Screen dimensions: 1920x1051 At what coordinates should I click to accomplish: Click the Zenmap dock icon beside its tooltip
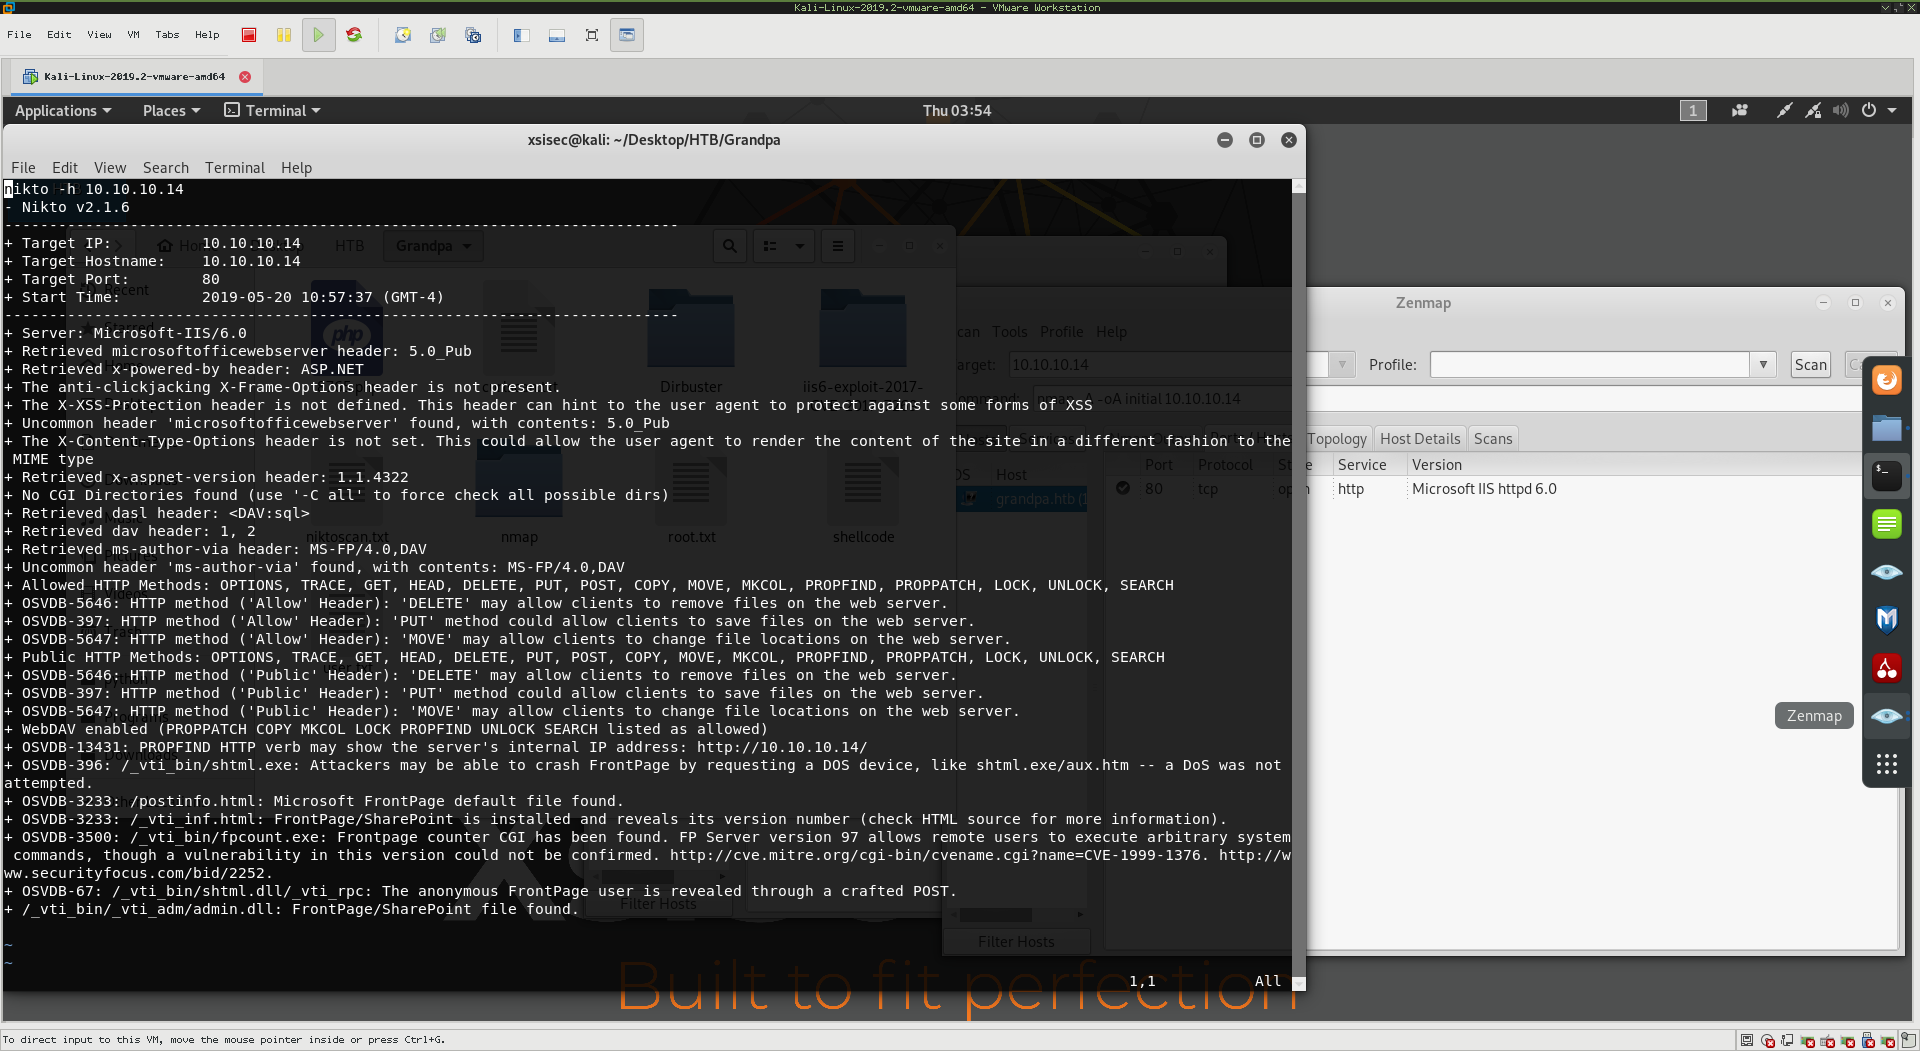[x=1887, y=716]
